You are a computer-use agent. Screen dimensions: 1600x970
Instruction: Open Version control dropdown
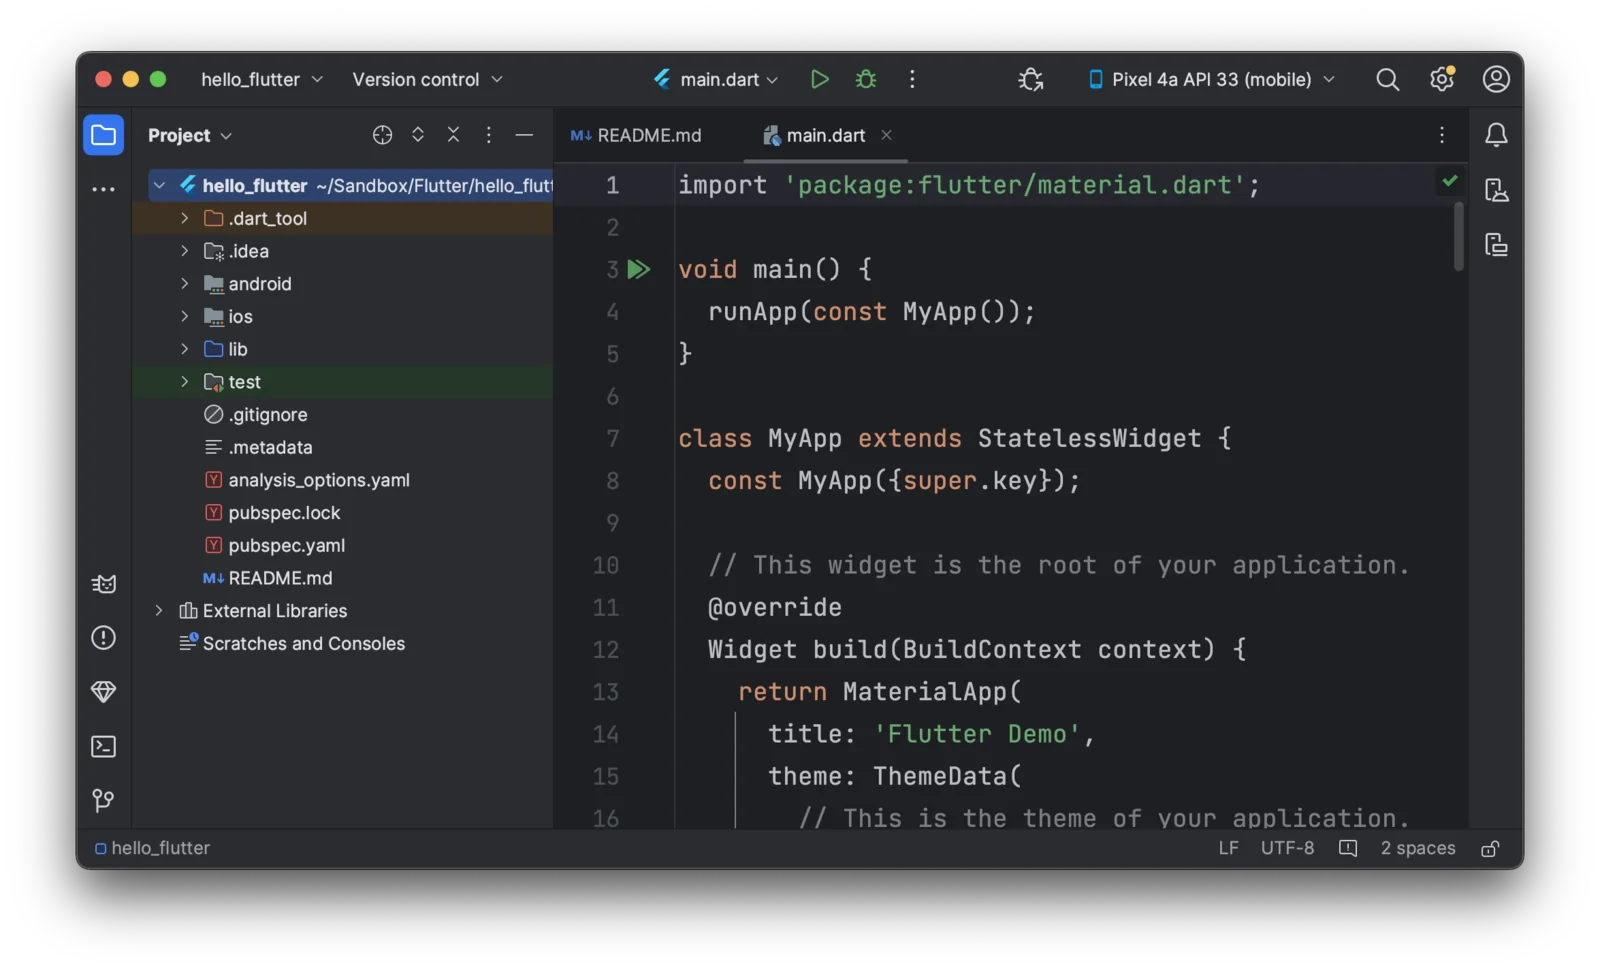point(427,79)
